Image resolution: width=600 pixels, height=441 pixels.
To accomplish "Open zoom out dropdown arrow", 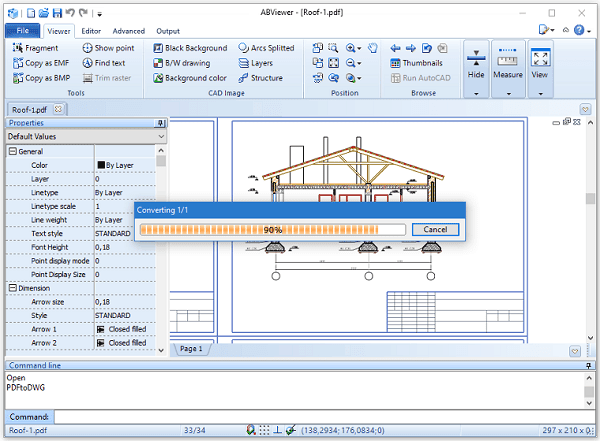I will 359,64.
